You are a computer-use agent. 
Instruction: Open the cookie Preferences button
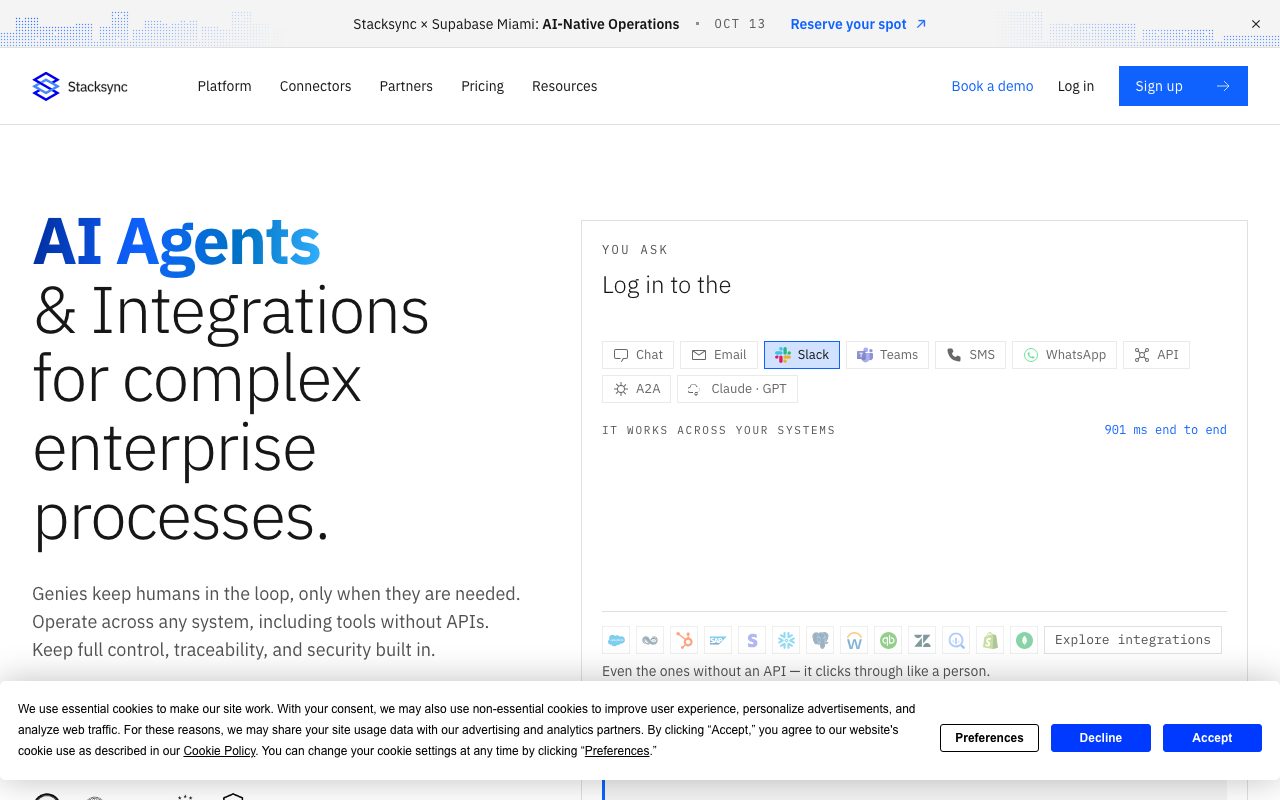click(989, 738)
